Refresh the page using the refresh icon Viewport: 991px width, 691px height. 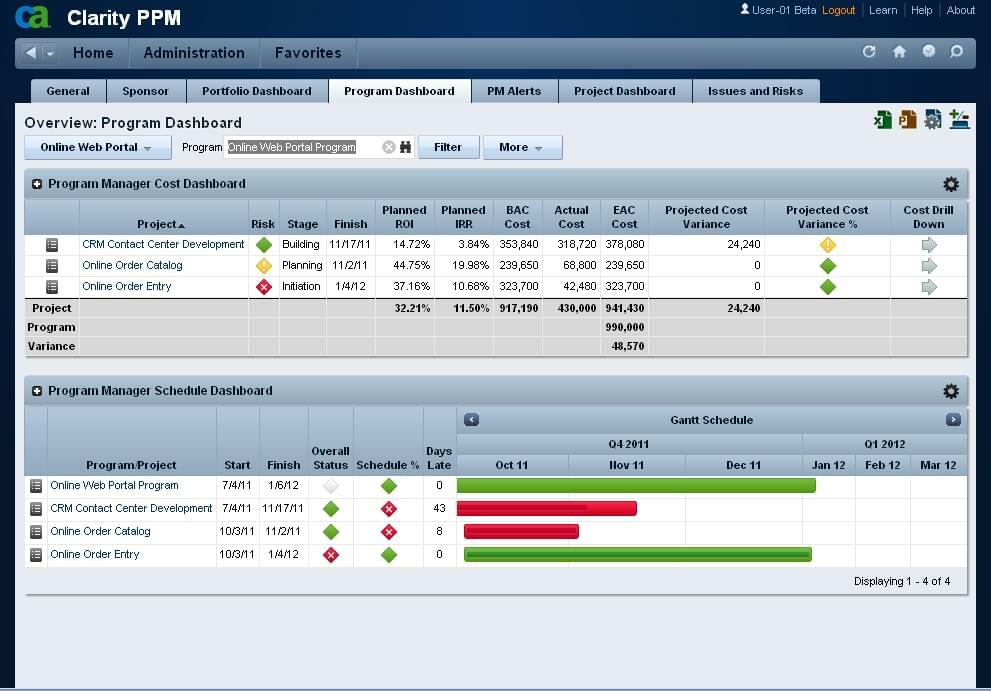tap(869, 51)
